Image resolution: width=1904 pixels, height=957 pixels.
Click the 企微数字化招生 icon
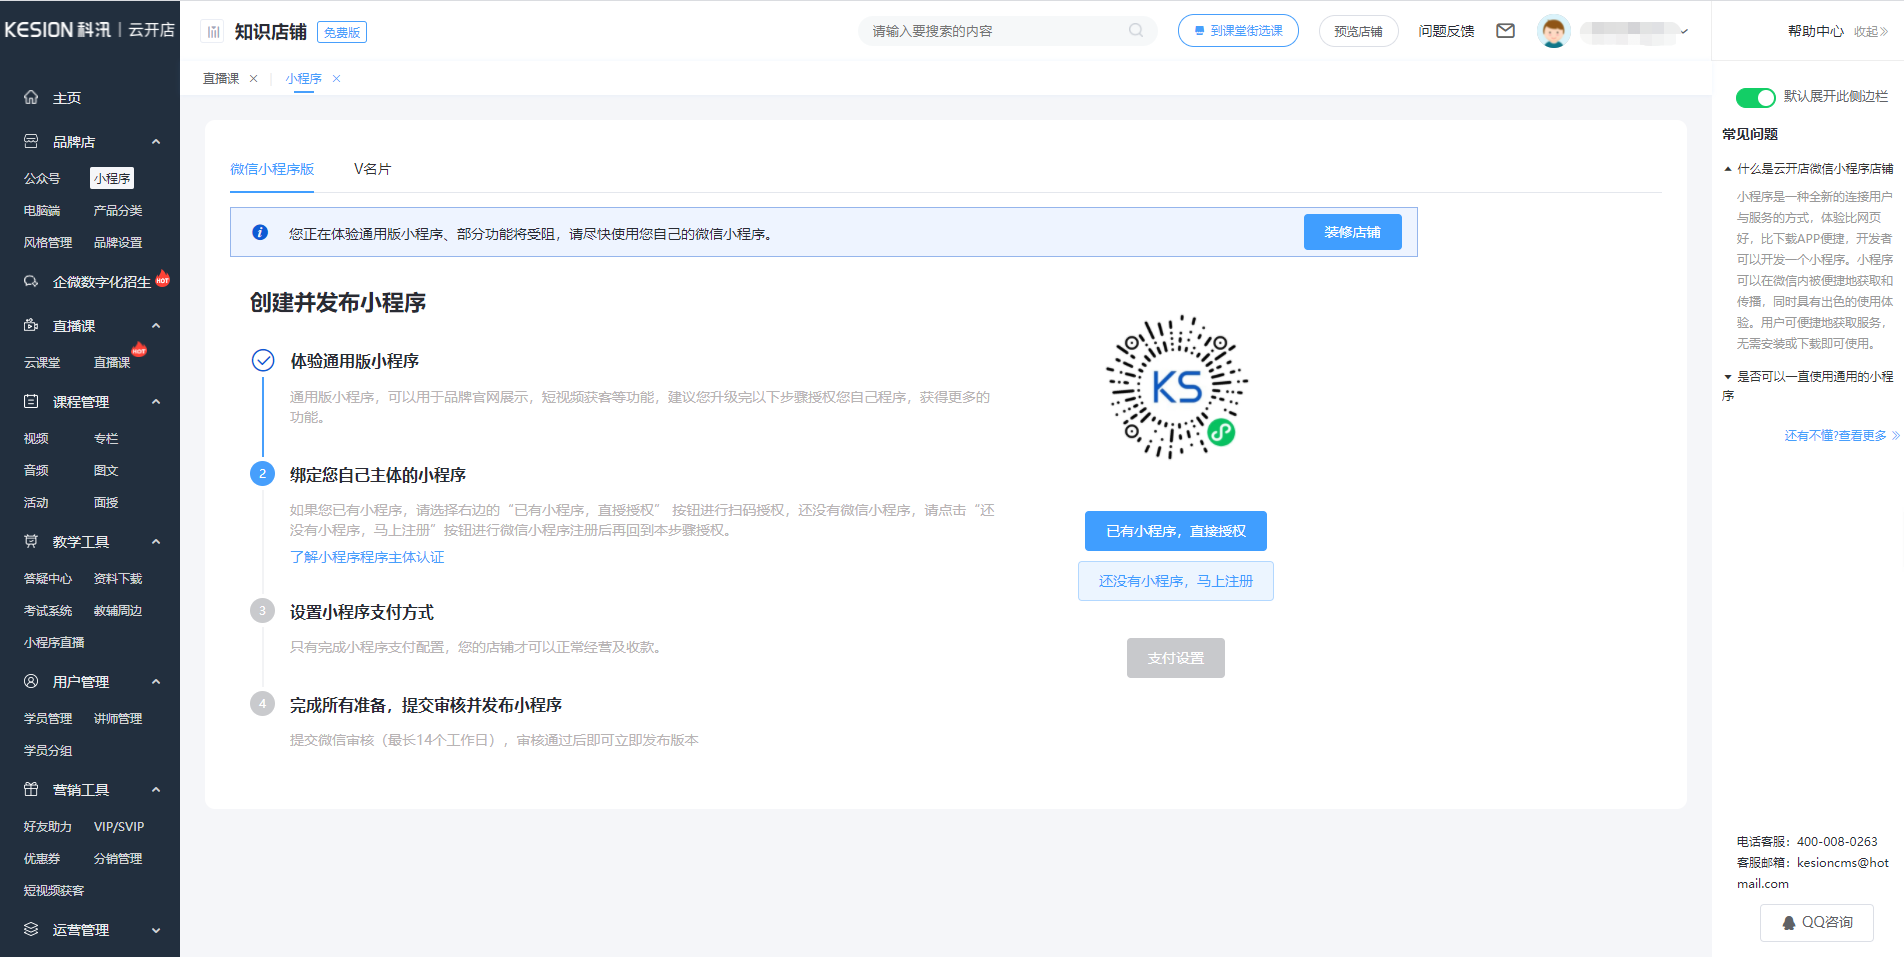click(x=31, y=281)
